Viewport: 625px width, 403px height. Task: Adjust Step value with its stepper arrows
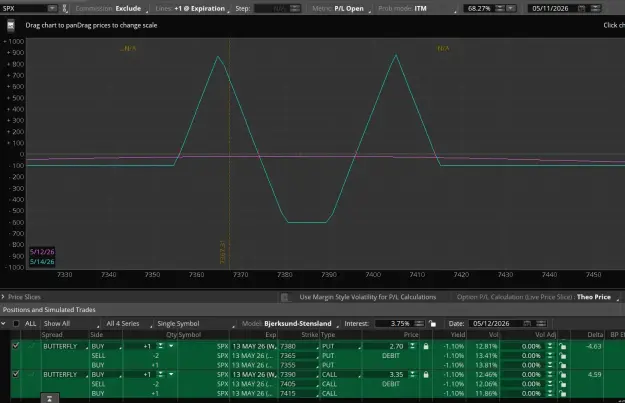point(295,8)
